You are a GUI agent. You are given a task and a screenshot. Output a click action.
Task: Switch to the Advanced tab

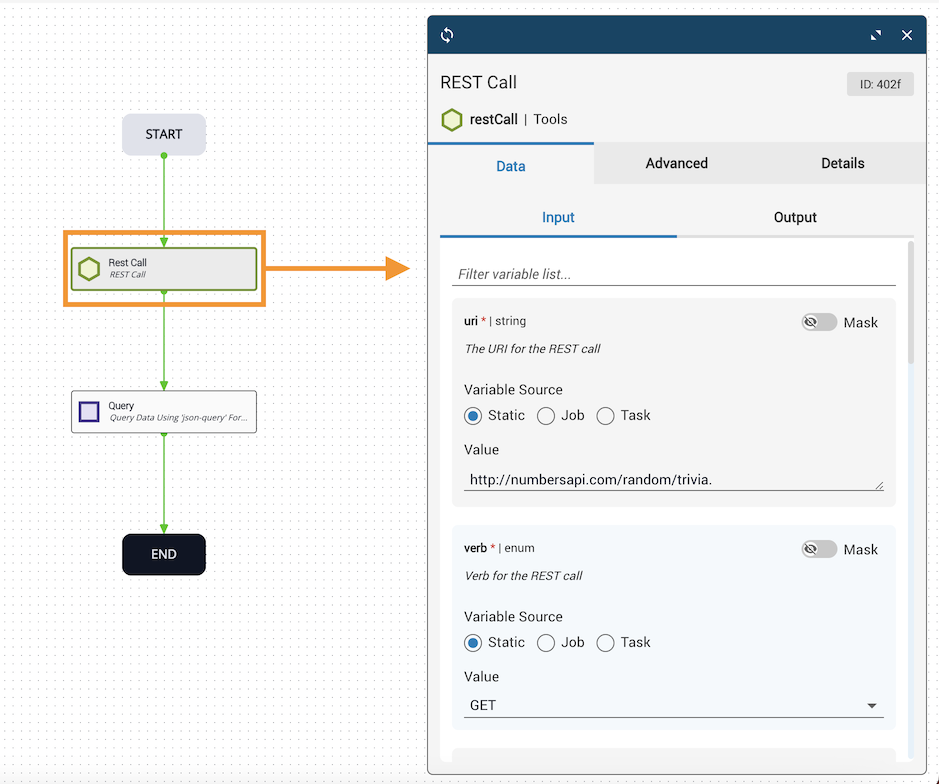(676, 163)
